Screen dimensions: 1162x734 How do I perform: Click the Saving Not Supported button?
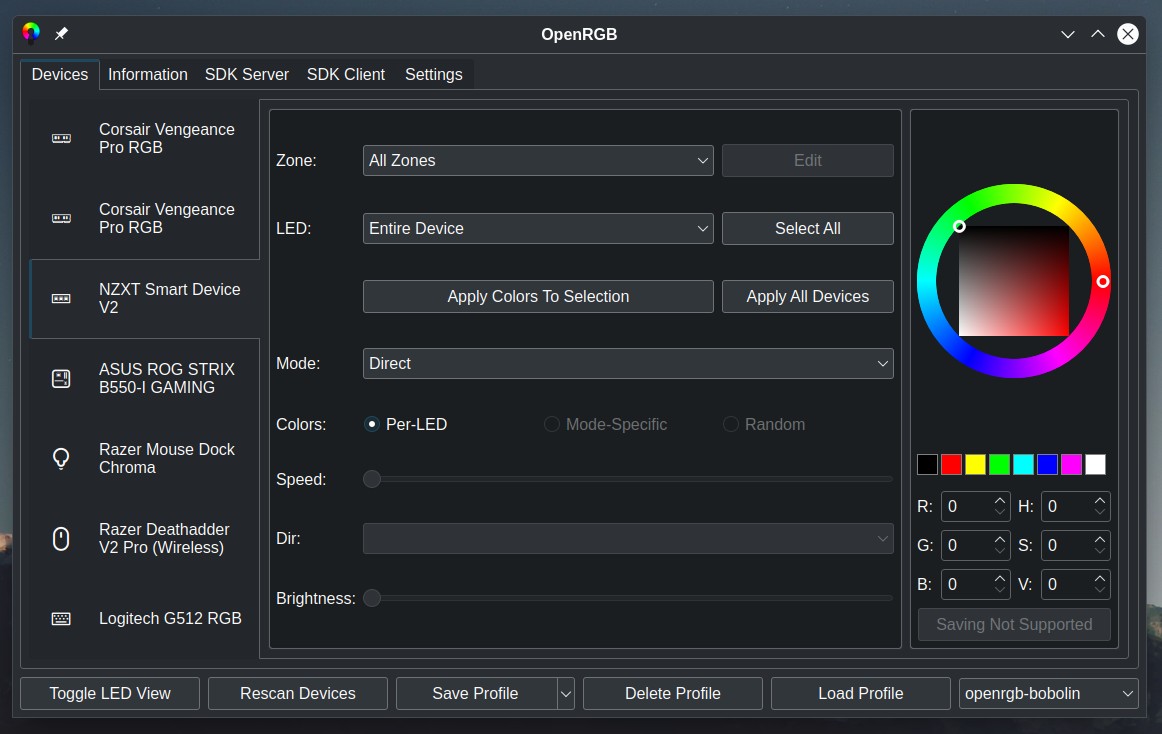1015,624
